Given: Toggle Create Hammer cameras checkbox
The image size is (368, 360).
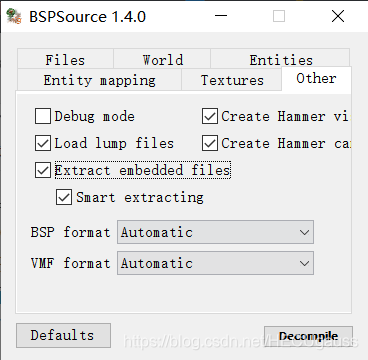Looking at the screenshot, I should tap(210, 143).
